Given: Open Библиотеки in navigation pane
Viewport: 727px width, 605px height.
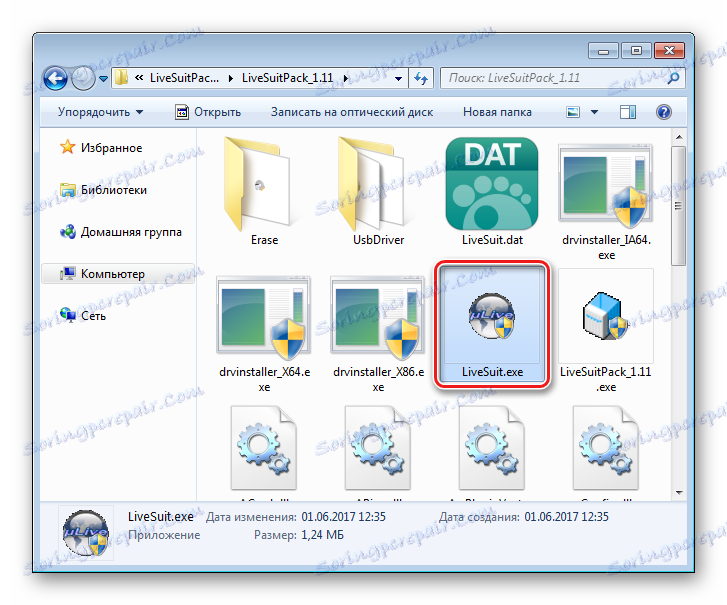Looking at the screenshot, I should tap(103, 190).
